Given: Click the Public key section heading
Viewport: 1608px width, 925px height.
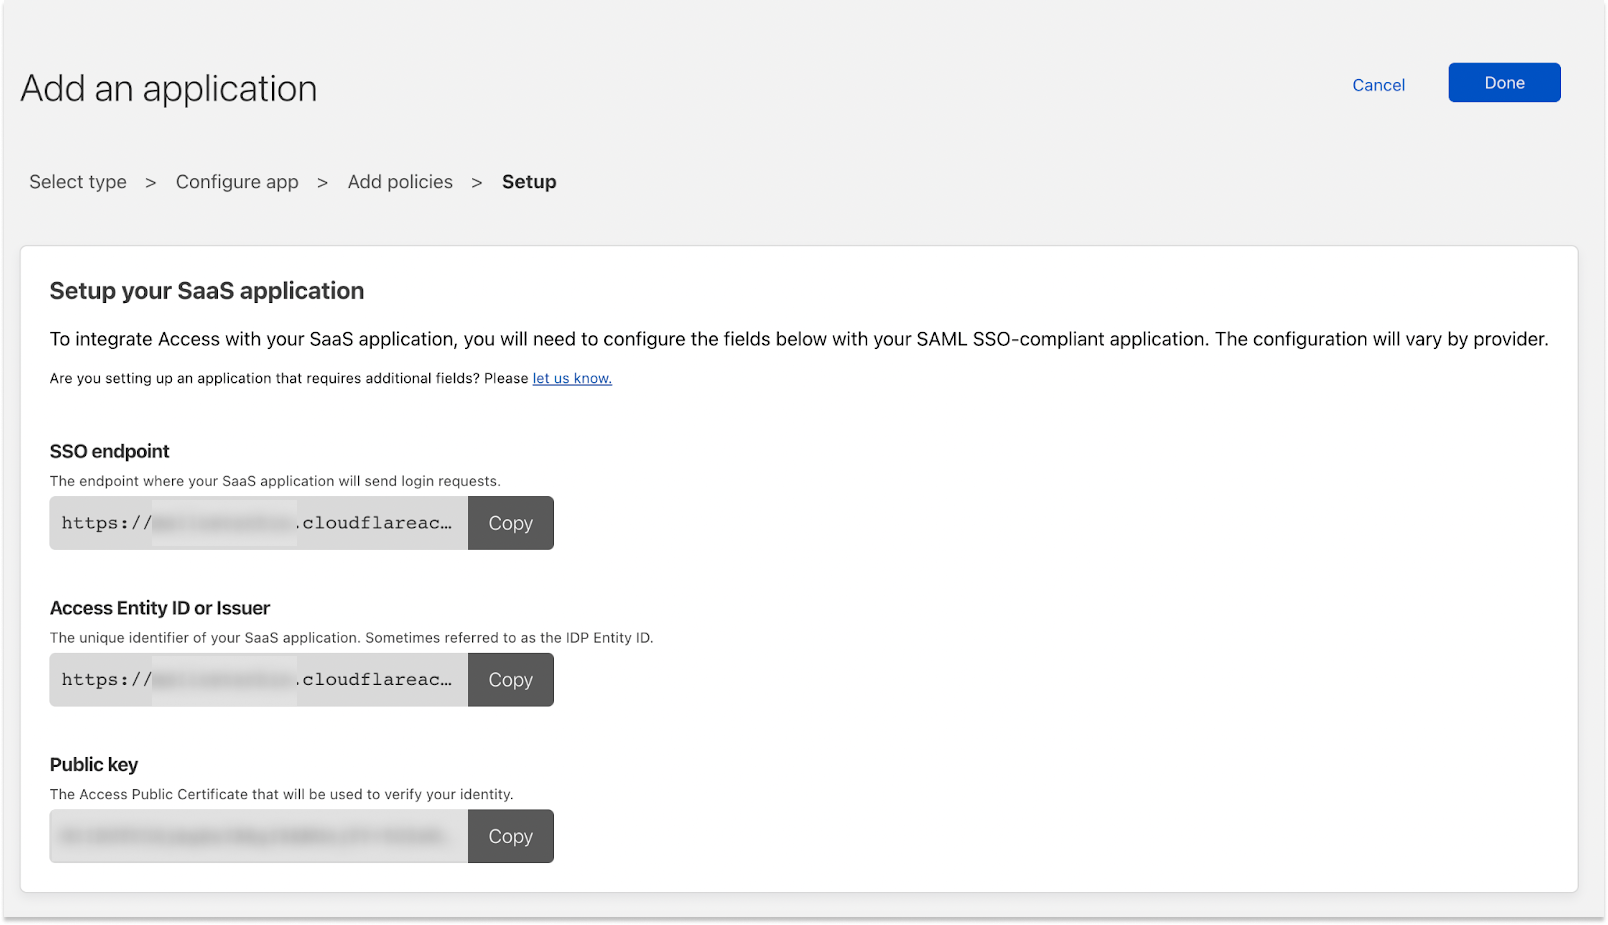Looking at the screenshot, I should coord(93,764).
